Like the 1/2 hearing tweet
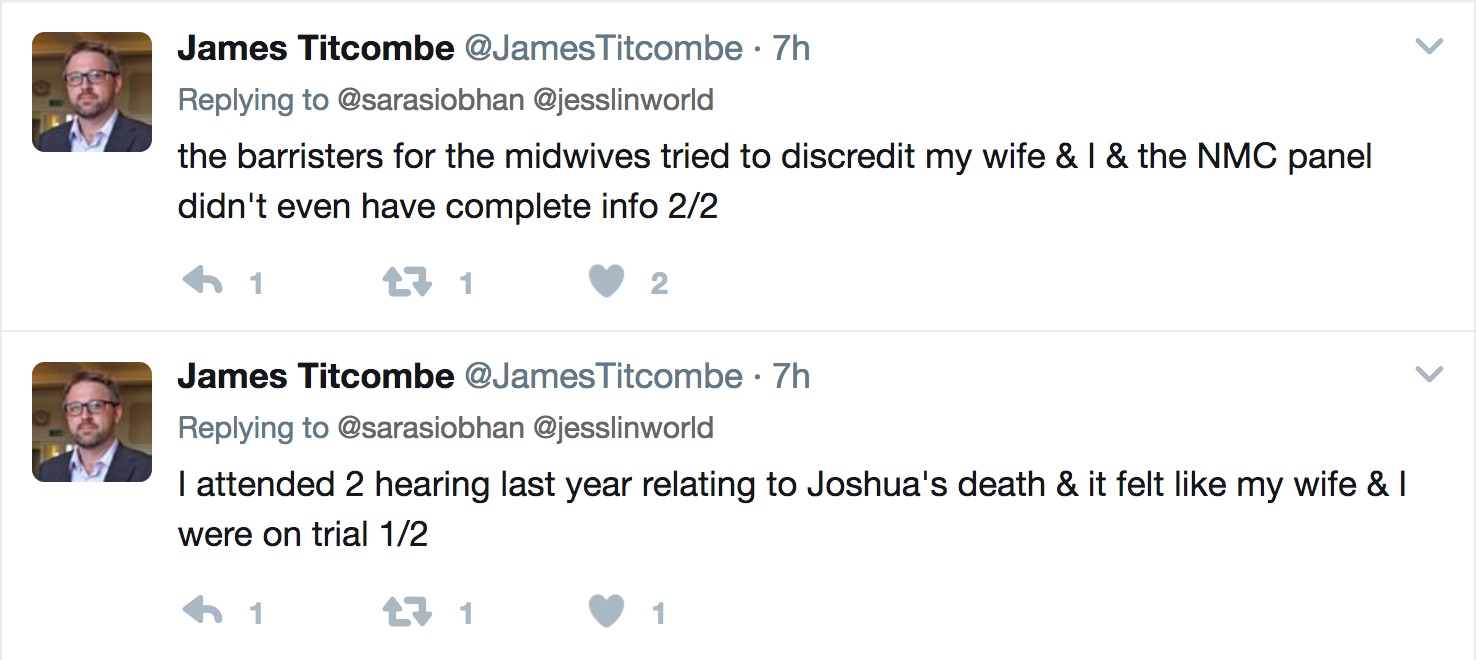The height and width of the screenshot is (660, 1476). click(x=606, y=611)
